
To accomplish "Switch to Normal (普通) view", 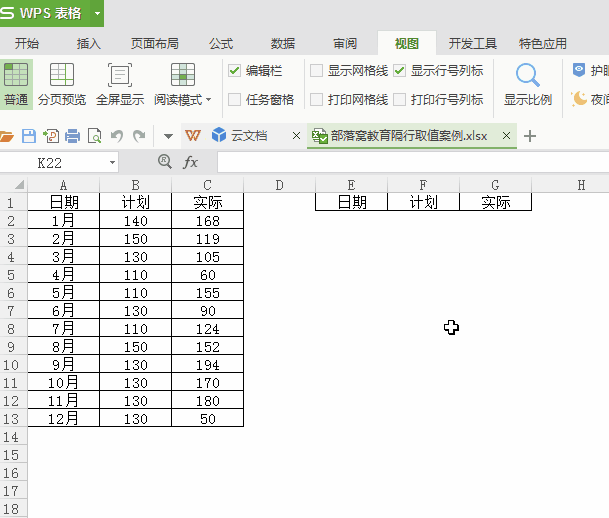I will [x=16, y=84].
